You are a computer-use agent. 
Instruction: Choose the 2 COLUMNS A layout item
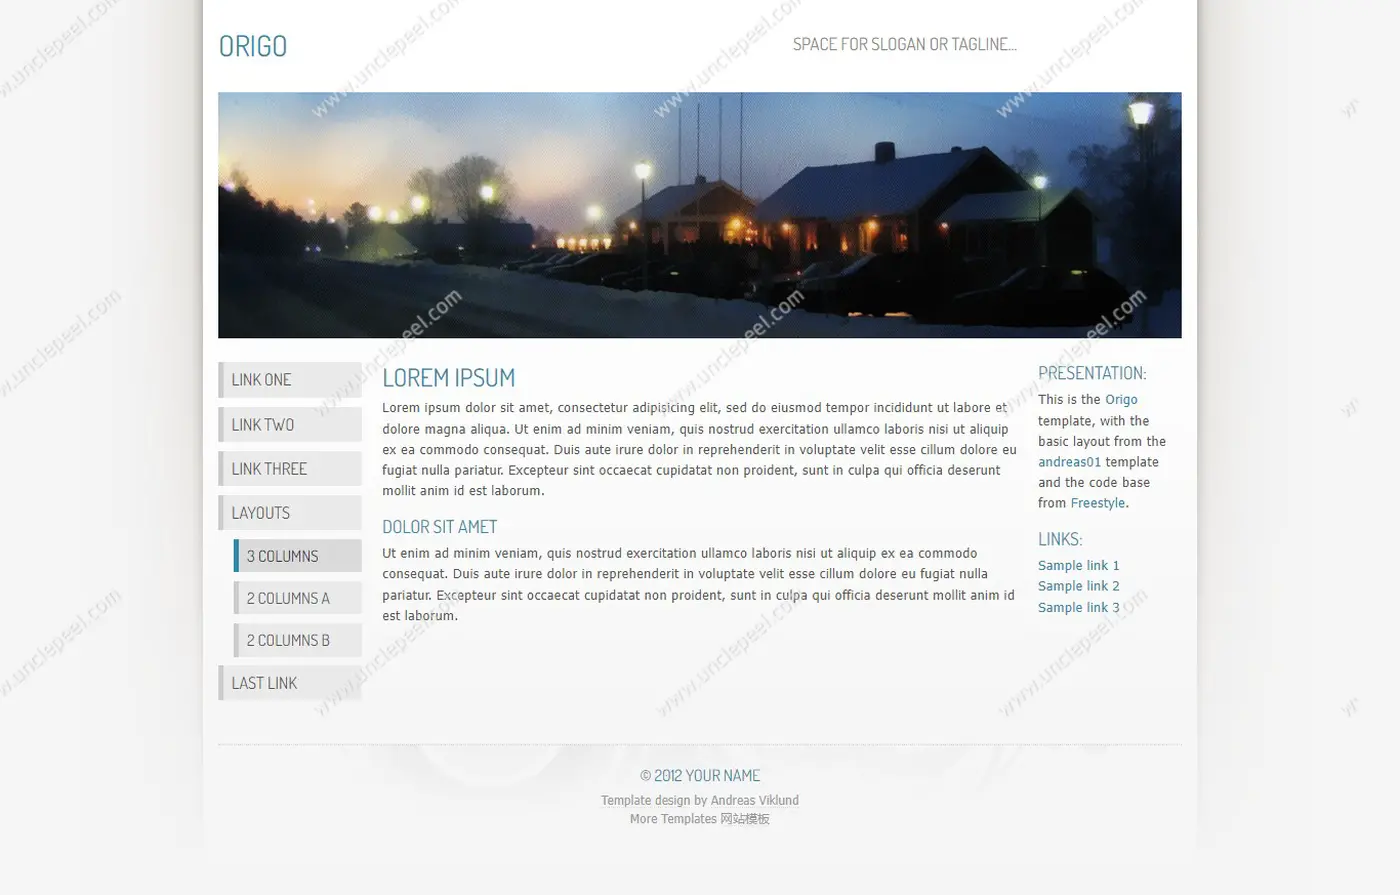click(298, 598)
